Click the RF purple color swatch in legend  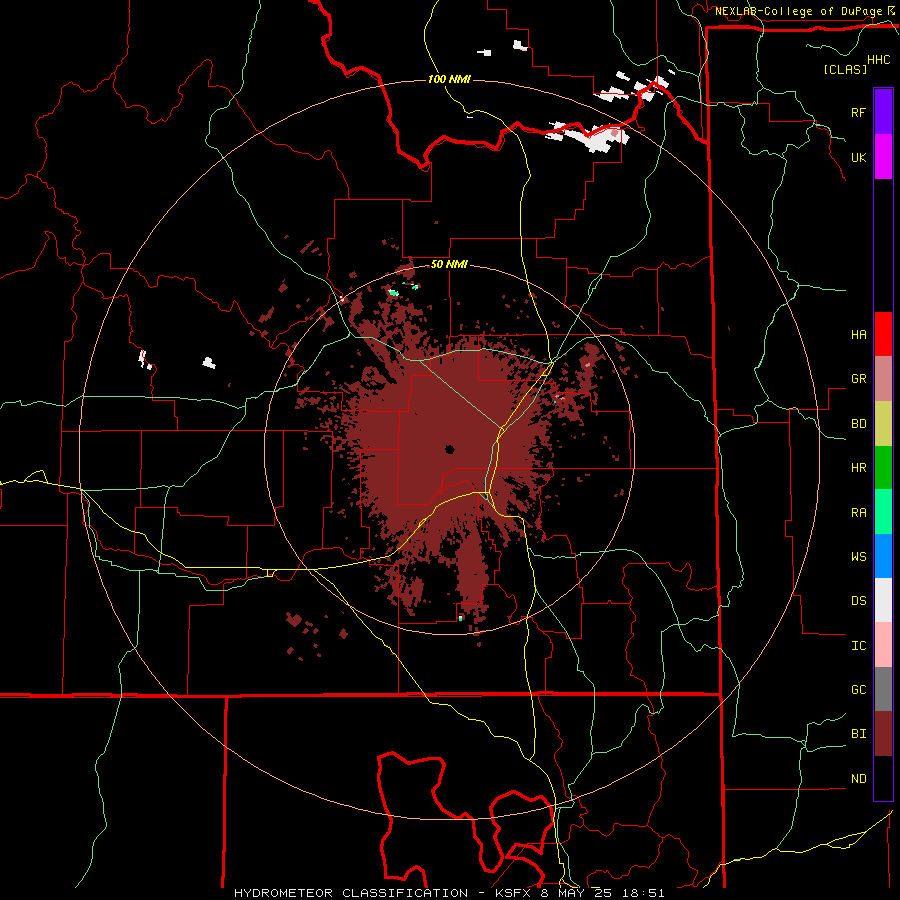(883, 112)
